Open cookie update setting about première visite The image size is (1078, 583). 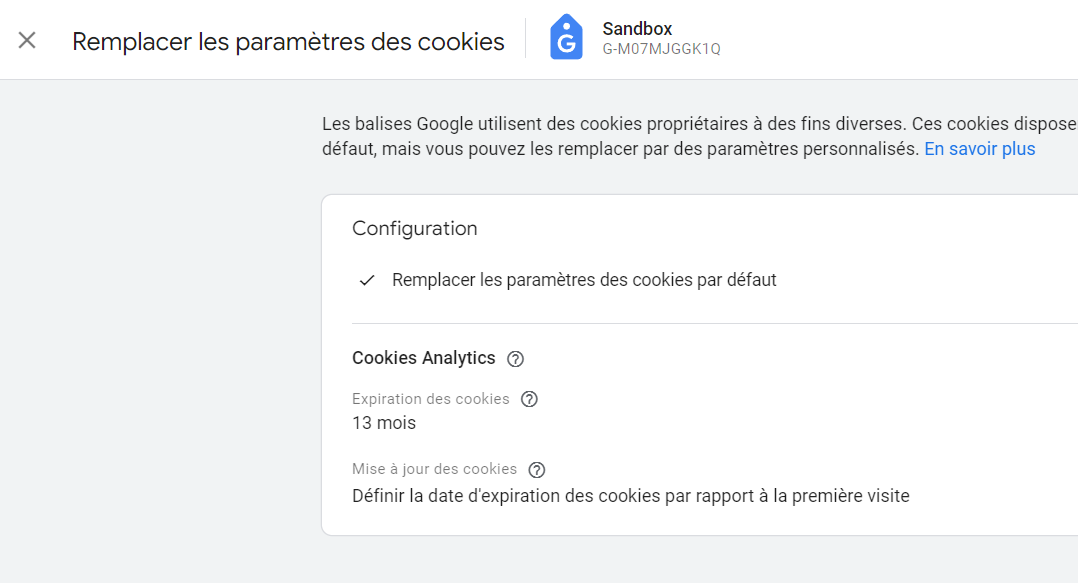coord(630,496)
